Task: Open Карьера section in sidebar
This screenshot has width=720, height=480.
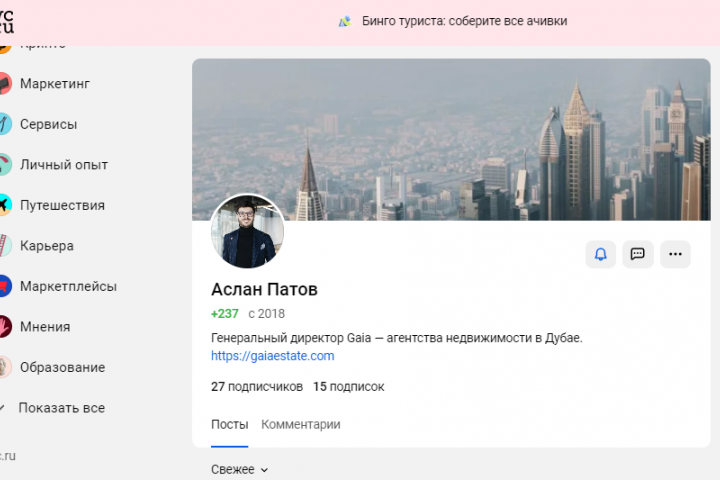Action: [47, 245]
